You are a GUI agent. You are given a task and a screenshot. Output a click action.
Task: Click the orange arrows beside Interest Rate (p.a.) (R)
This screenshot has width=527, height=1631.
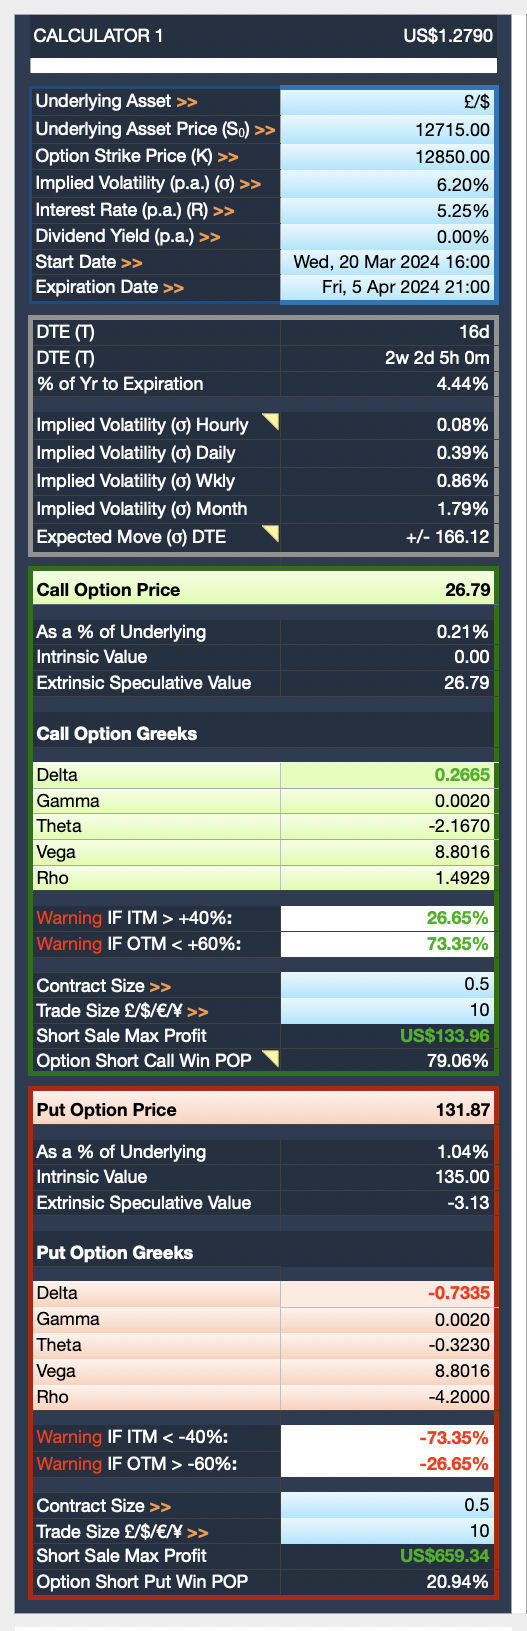pos(223,211)
